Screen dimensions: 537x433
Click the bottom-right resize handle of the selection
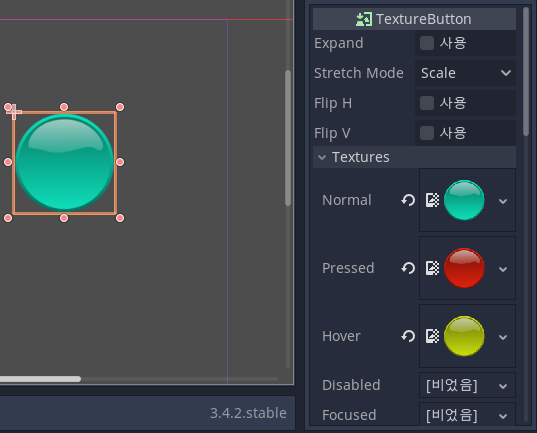120,218
